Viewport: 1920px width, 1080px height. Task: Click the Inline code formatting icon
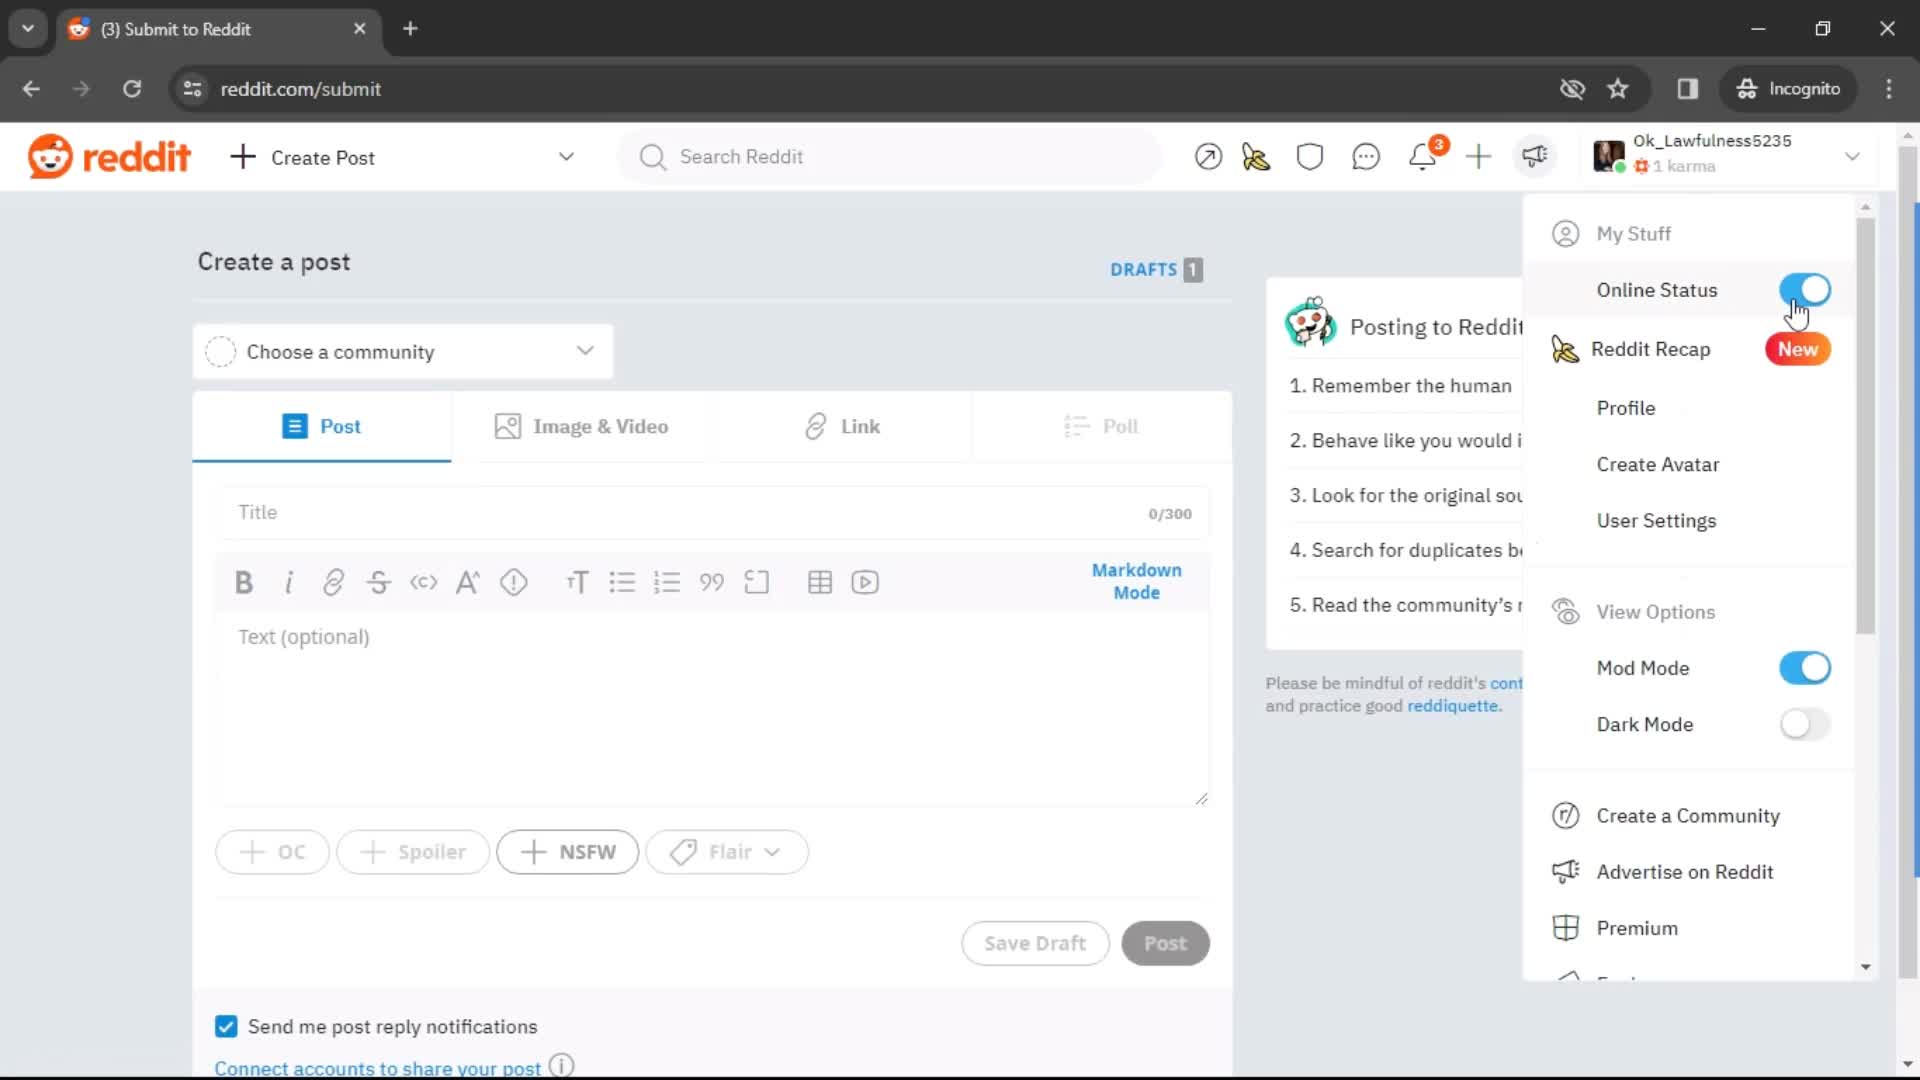pyautogui.click(x=423, y=582)
